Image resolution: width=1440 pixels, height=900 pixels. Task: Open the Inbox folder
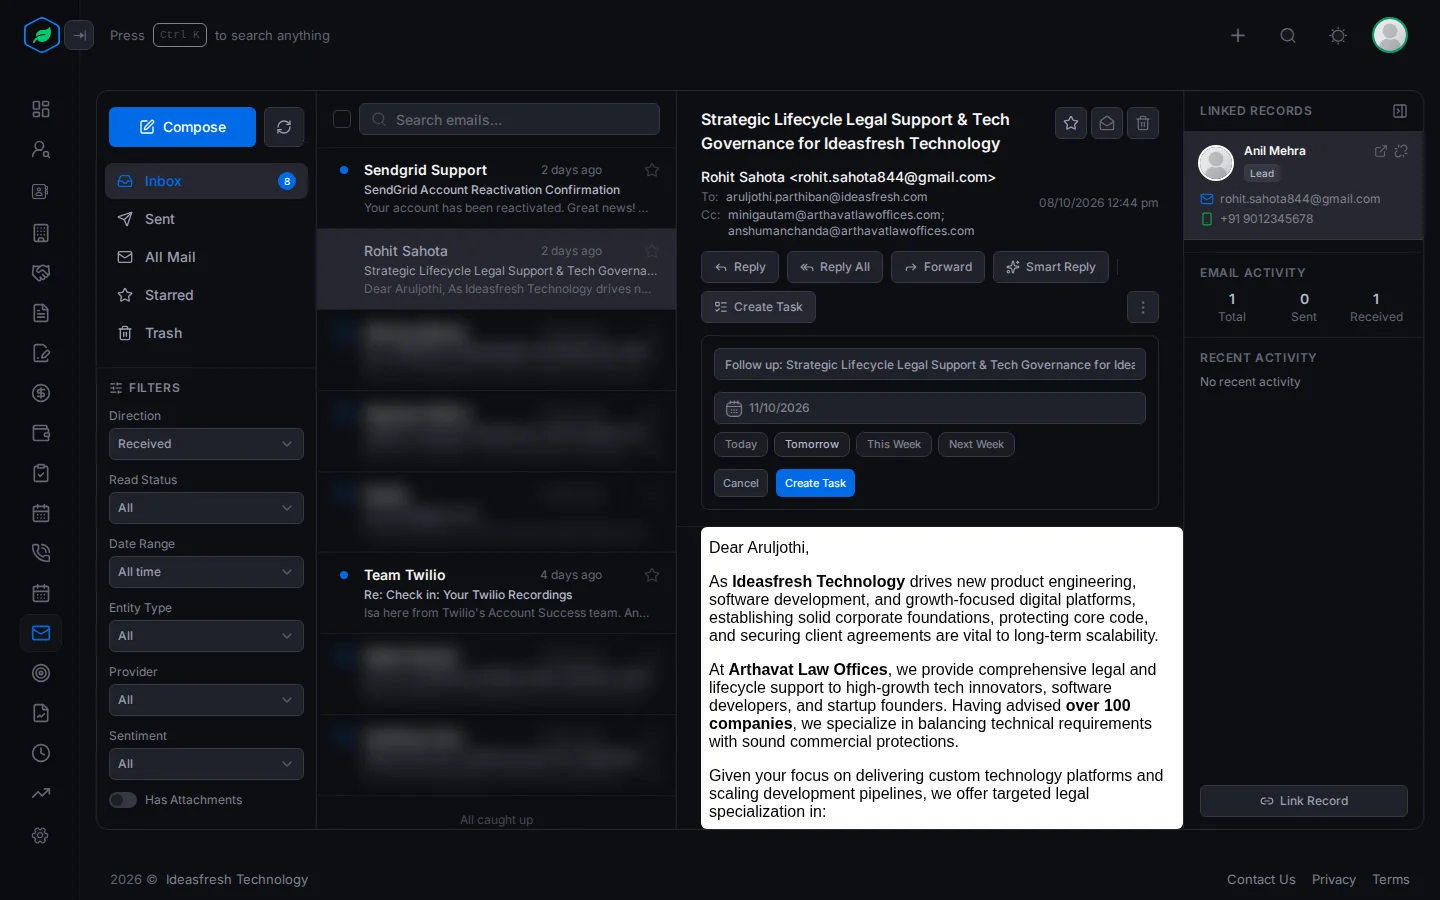pyautogui.click(x=206, y=181)
